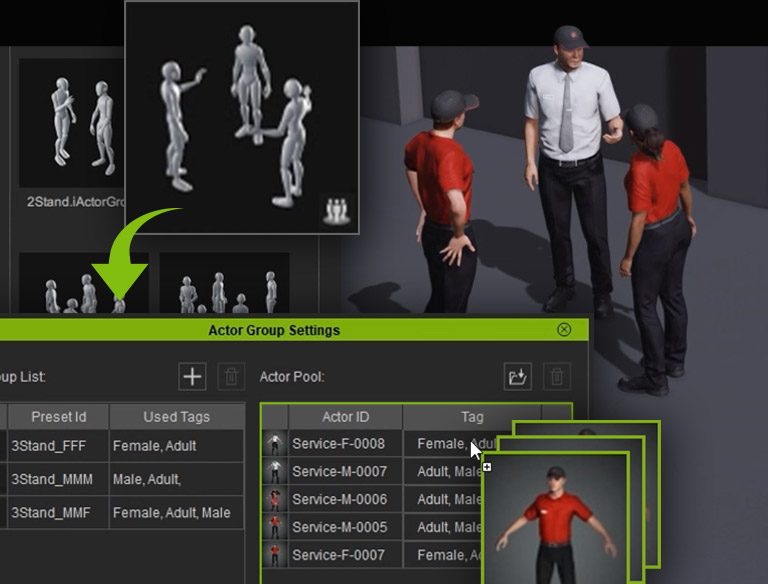Screen dimensions: 768x584
Task: Close the Actor Group Settings dialog
Action: 564,330
